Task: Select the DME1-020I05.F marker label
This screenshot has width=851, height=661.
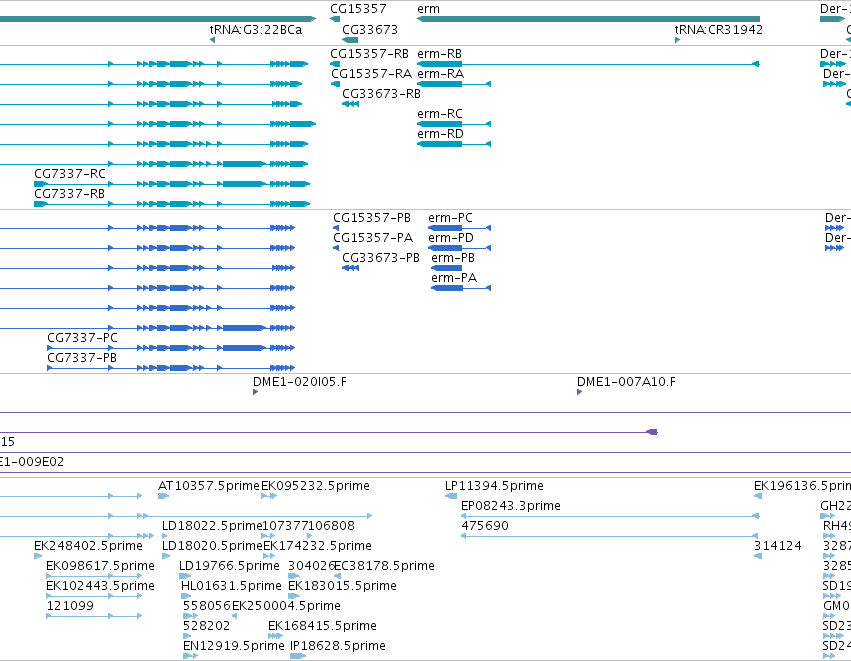Action: click(x=300, y=382)
